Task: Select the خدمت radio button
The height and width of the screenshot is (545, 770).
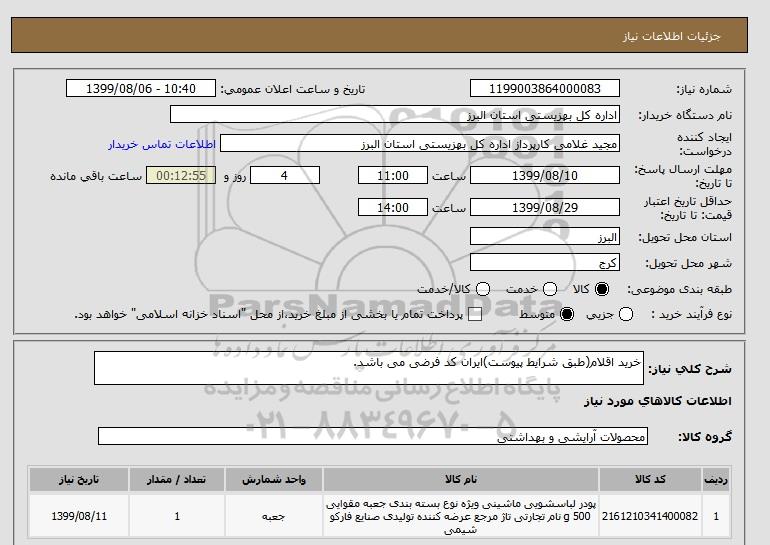Action: tap(550, 289)
